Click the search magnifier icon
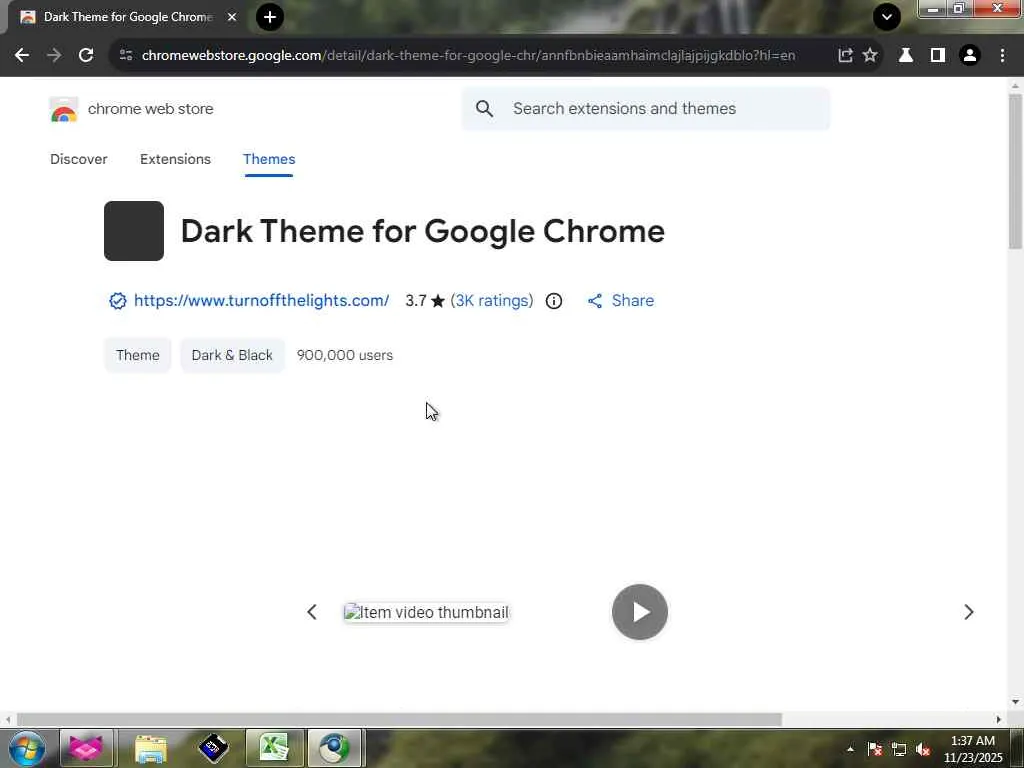This screenshot has height=768, width=1024. point(484,108)
